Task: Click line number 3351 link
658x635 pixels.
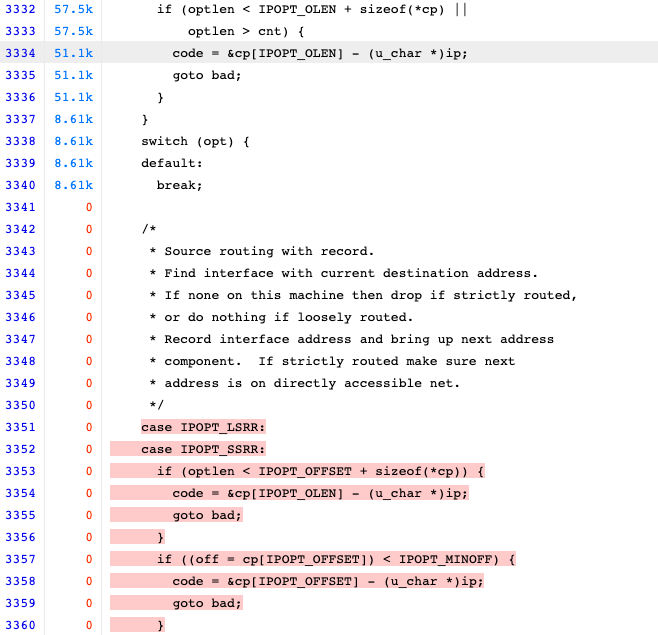Action: [x=21, y=427]
